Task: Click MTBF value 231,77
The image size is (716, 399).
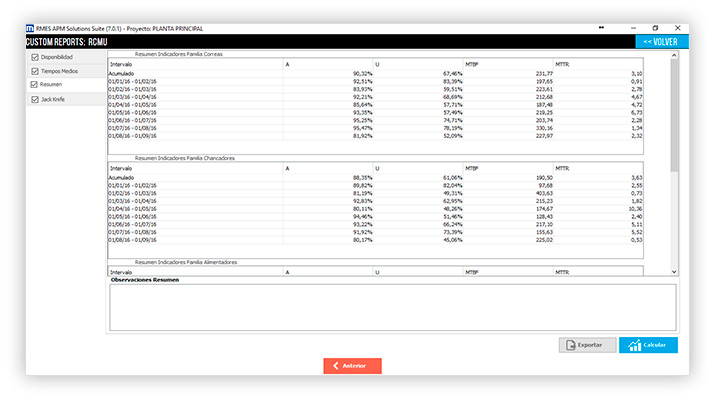Action: (x=544, y=74)
